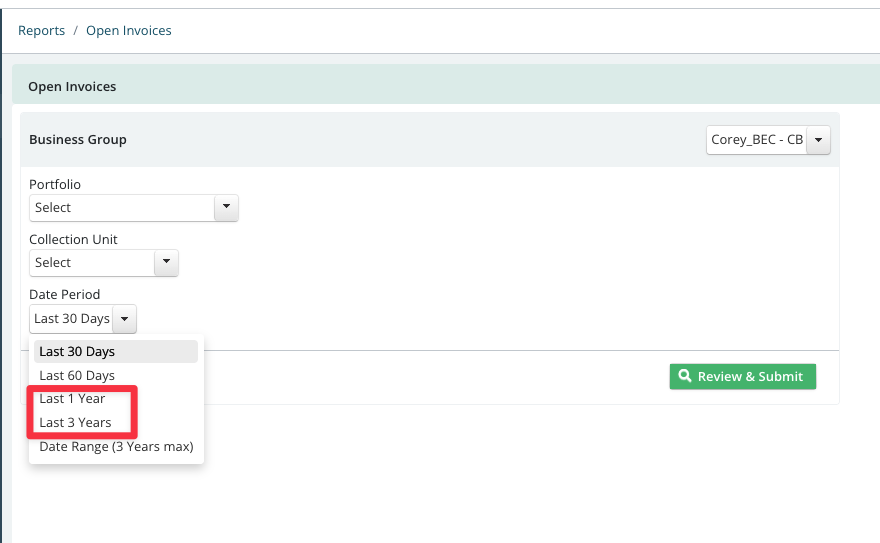This screenshot has height=543, width=880.
Task: Click the Business Group label
Action: point(77,139)
